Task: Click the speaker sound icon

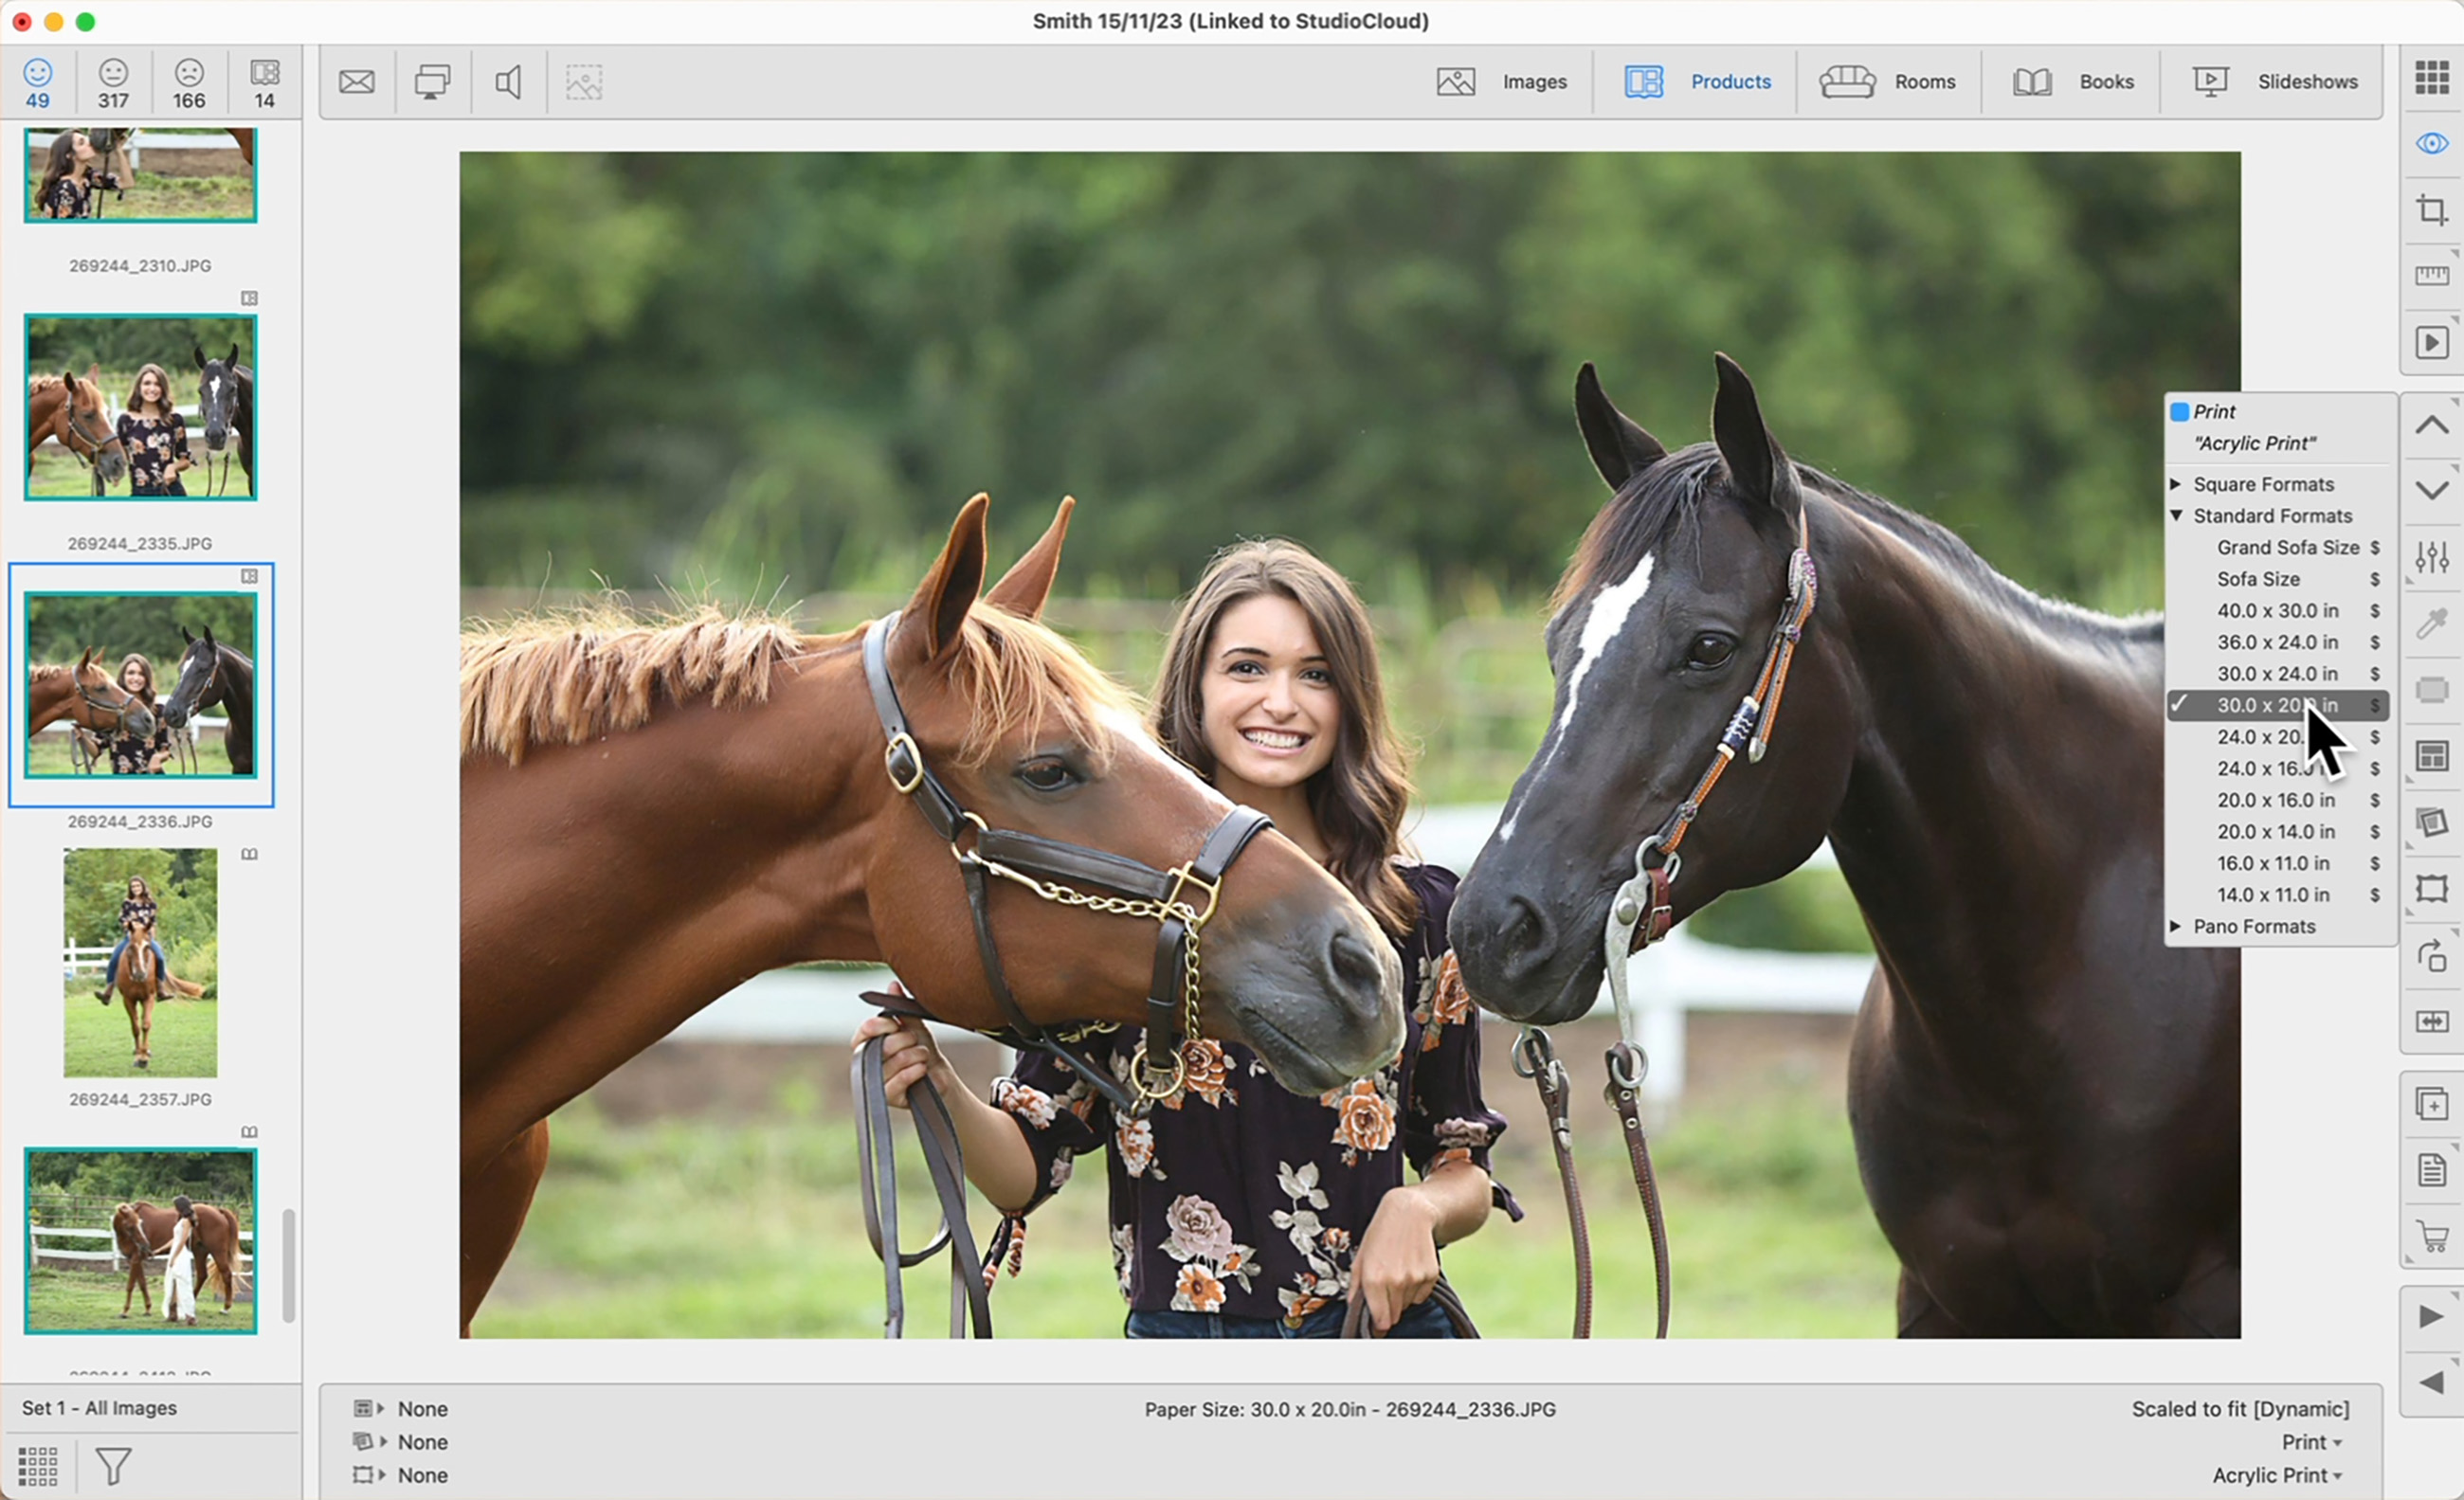Action: pyautogui.click(x=508, y=82)
